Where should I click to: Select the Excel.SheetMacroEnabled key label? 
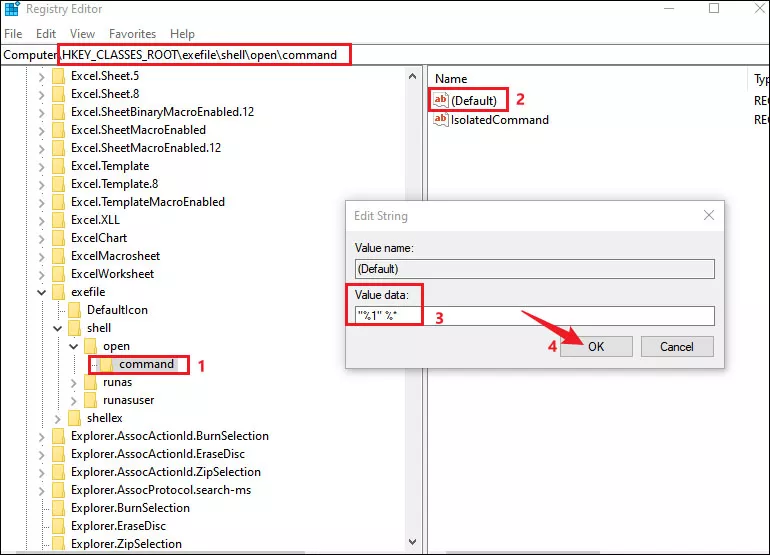click(x=138, y=130)
